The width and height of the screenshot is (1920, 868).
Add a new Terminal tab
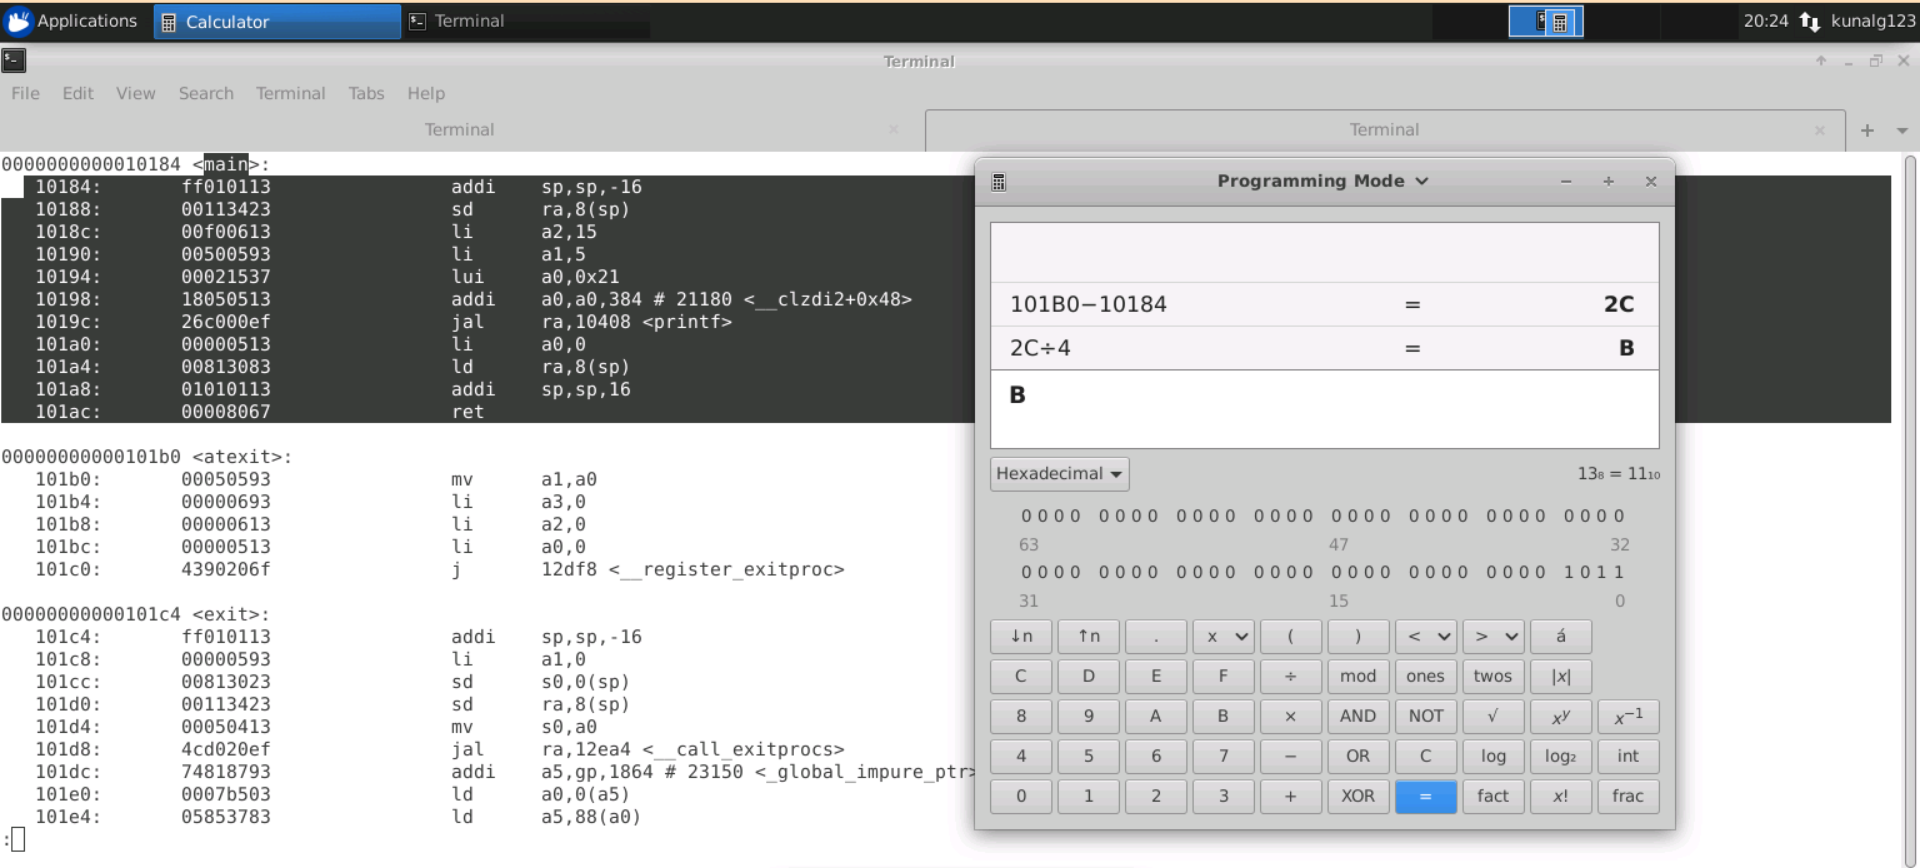point(1867,130)
